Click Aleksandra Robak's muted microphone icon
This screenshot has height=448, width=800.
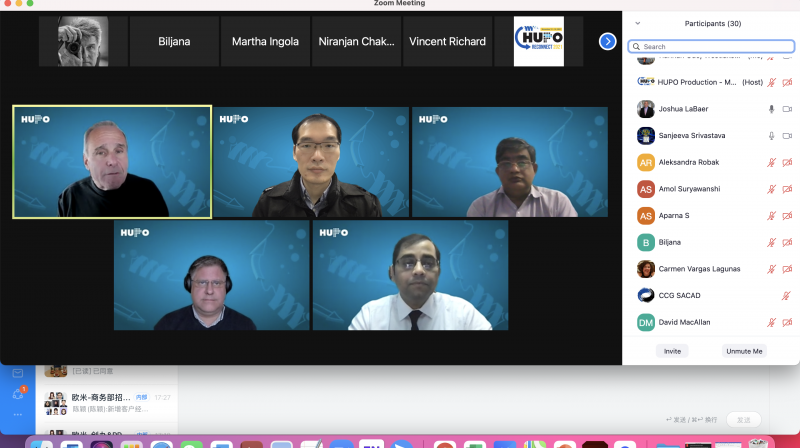[771, 162]
